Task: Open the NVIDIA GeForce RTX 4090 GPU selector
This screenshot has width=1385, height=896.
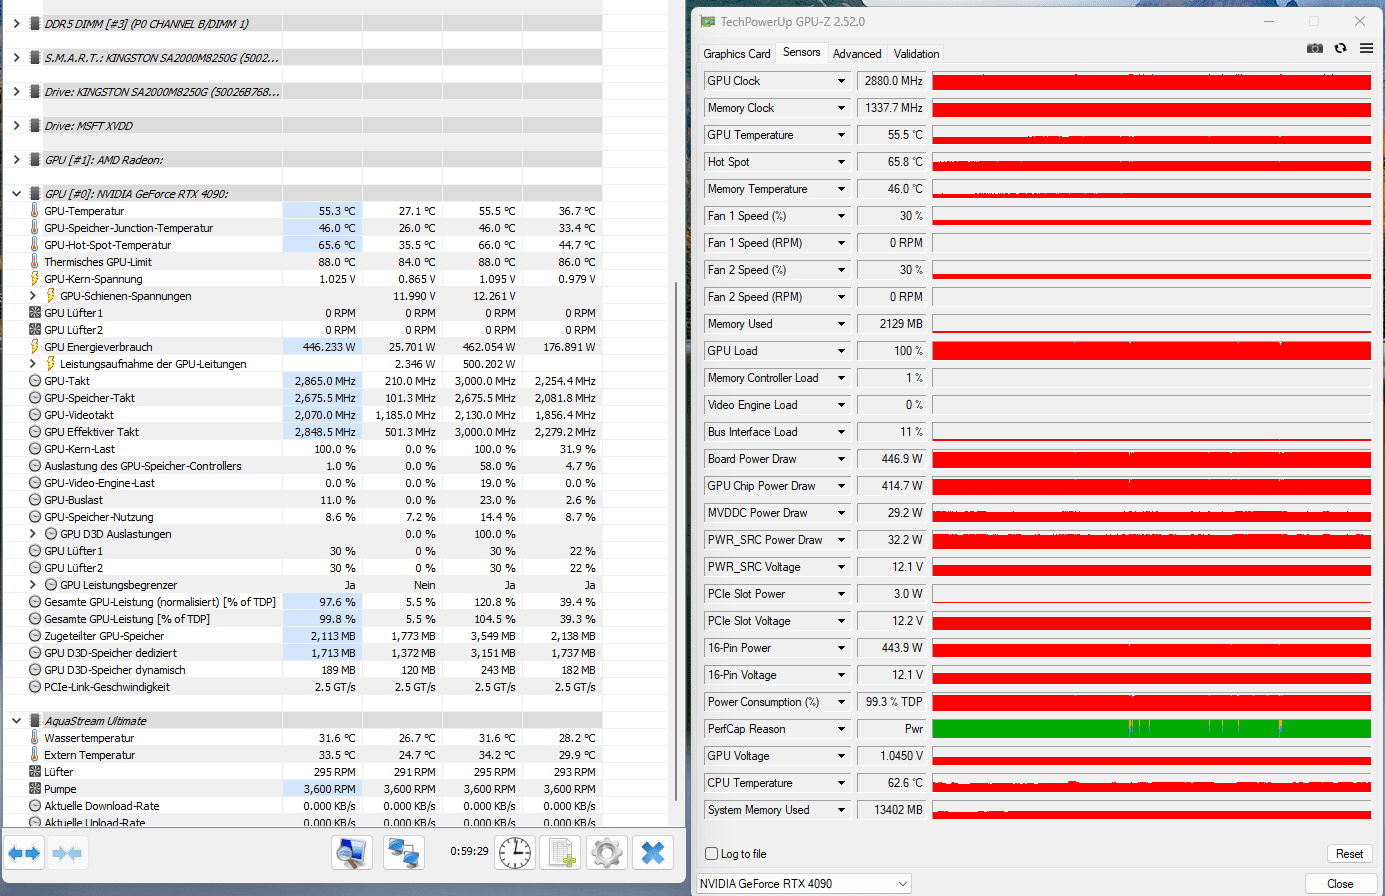Action: pos(804,884)
